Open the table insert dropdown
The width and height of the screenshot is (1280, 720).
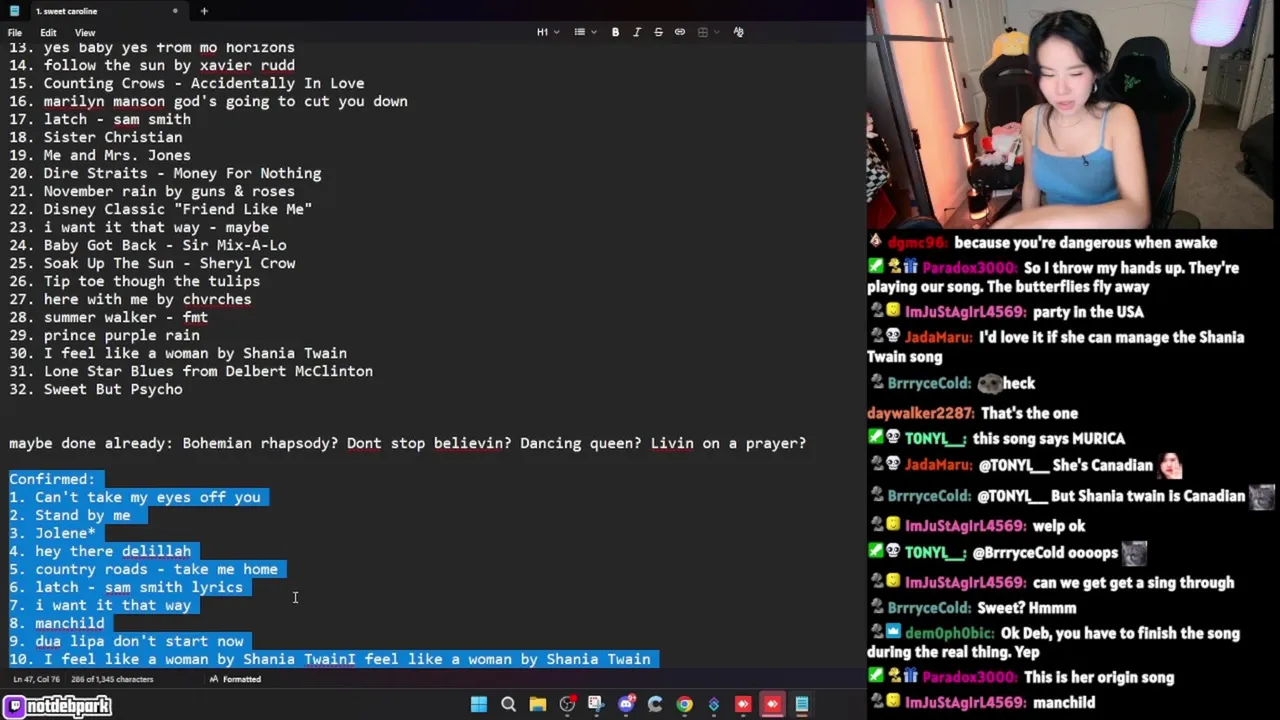click(707, 32)
